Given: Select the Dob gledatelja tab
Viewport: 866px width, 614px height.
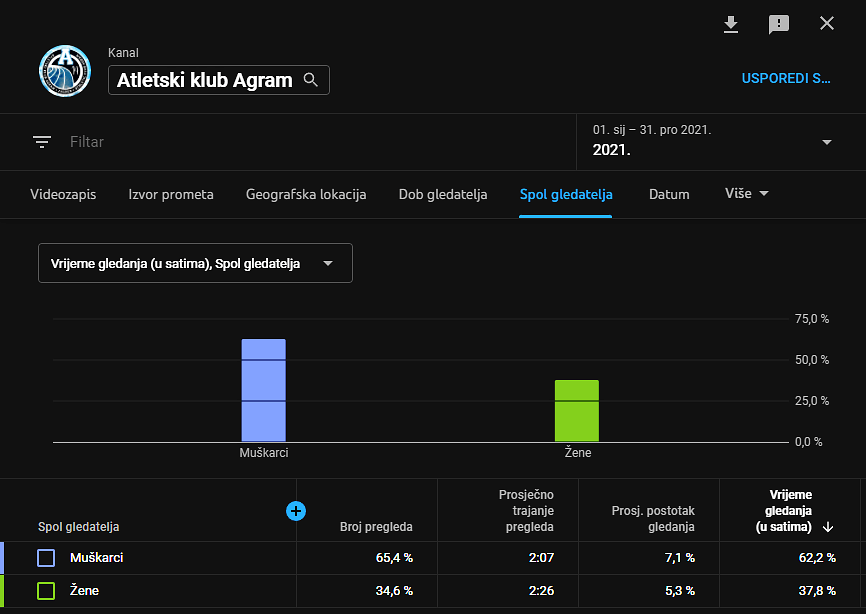Looking at the screenshot, I should click(443, 195).
